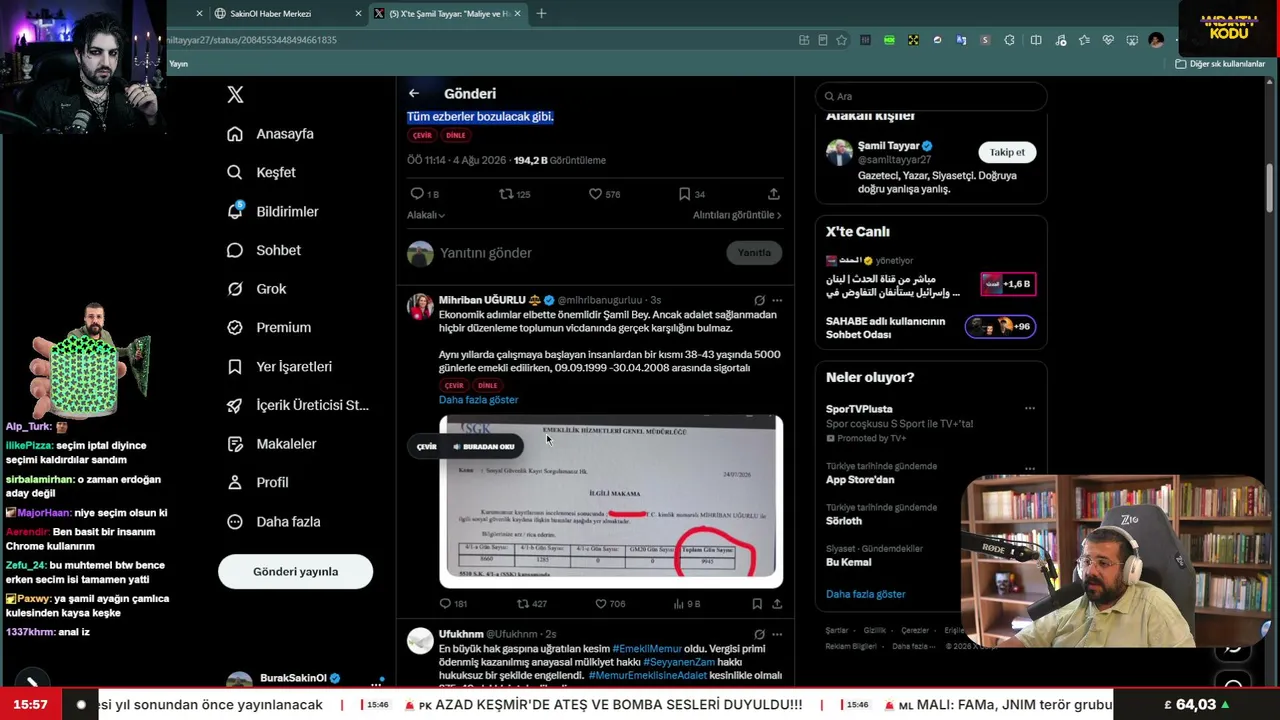This screenshot has height=720, width=1280.
Task: Reply to the main post (1 B)
Action: click(424, 194)
